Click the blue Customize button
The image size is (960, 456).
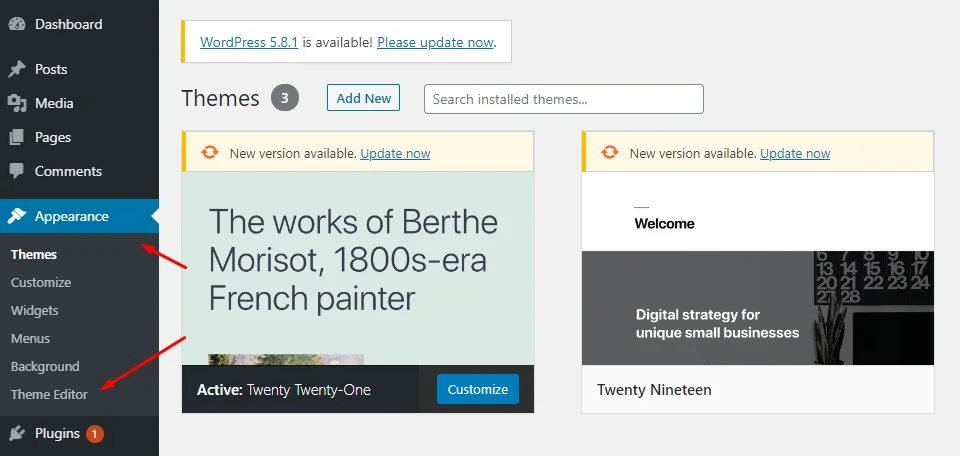point(478,389)
